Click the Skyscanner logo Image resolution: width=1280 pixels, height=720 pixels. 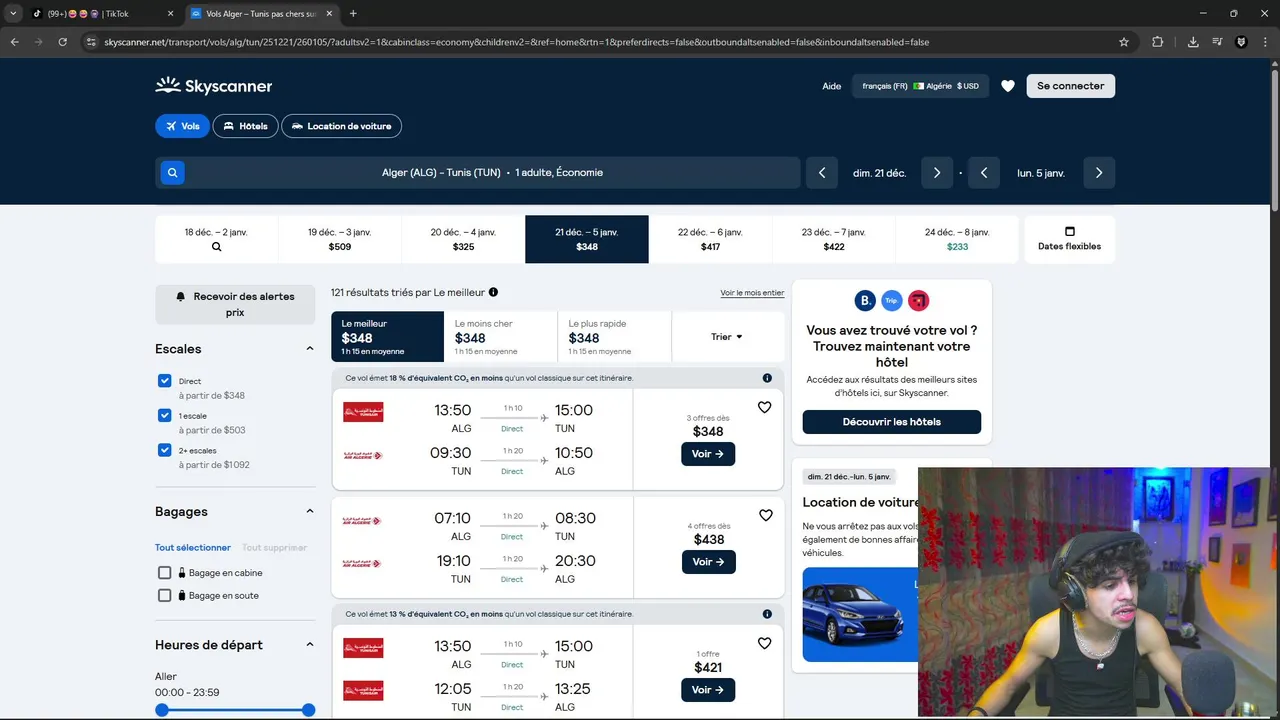(213, 86)
